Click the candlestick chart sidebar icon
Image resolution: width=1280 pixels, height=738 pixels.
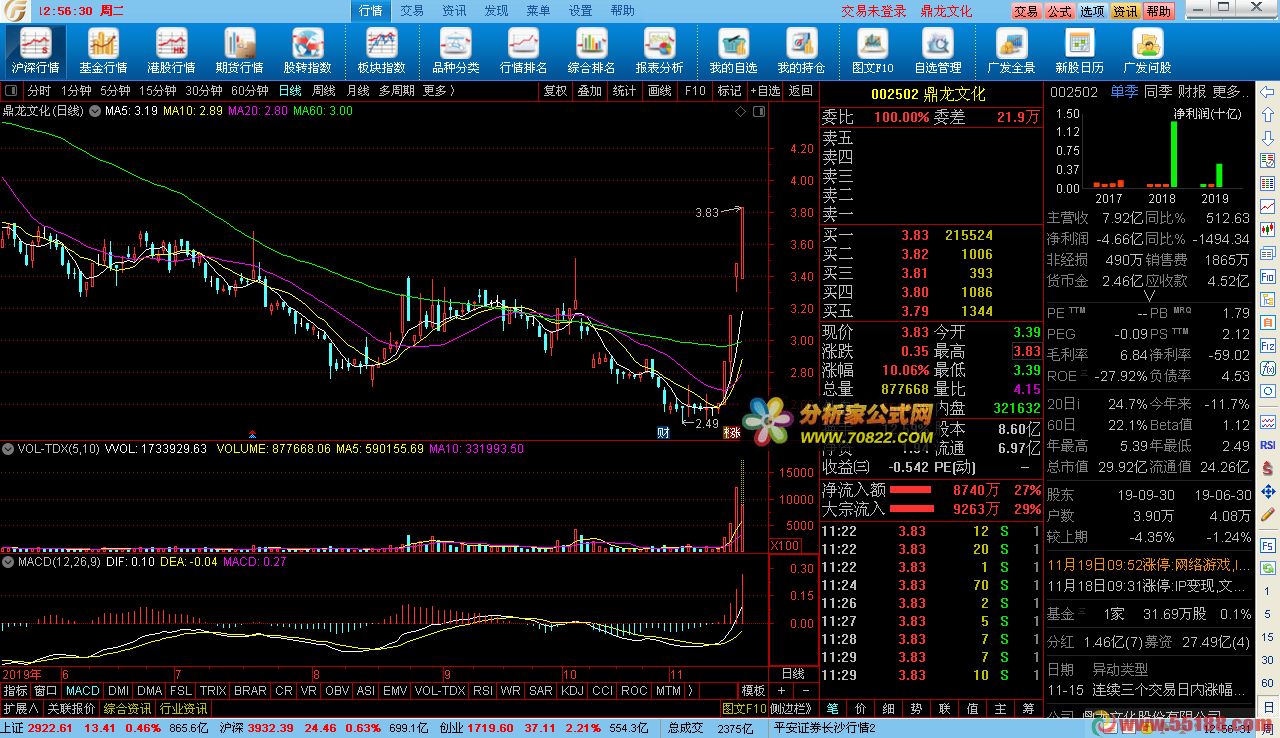click(1267, 229)
